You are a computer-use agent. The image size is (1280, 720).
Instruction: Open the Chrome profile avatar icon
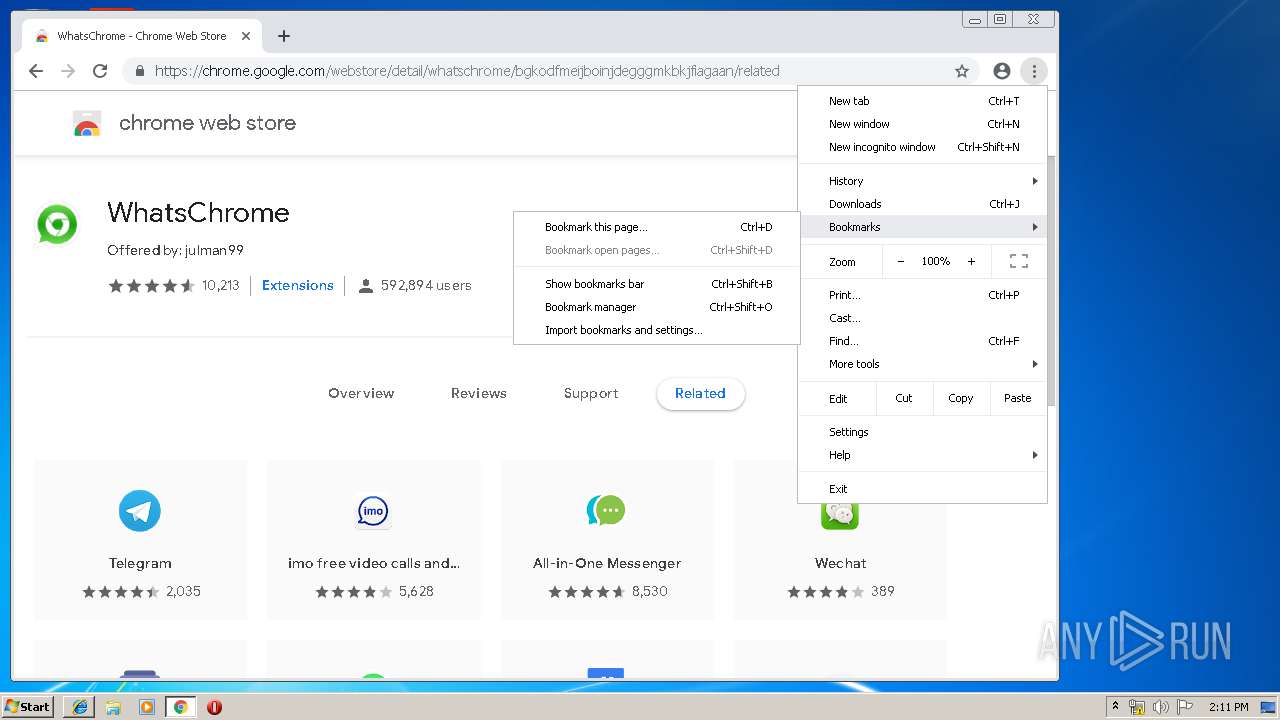point(1002,71)
